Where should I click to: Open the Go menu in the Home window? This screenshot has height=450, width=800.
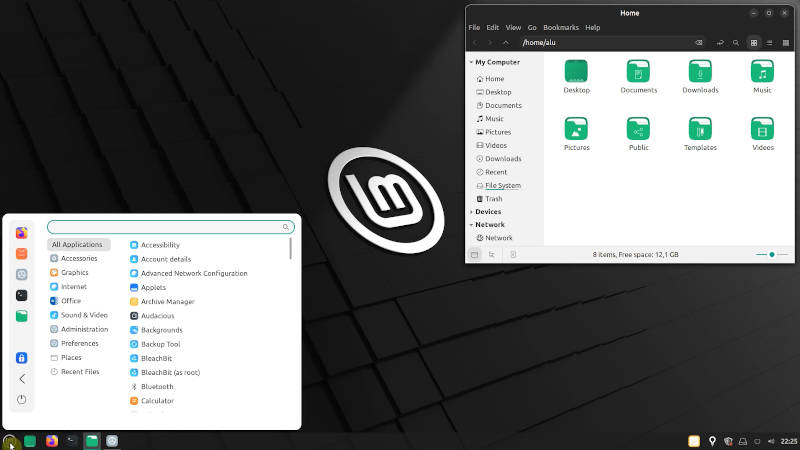[x=532, y=28]
